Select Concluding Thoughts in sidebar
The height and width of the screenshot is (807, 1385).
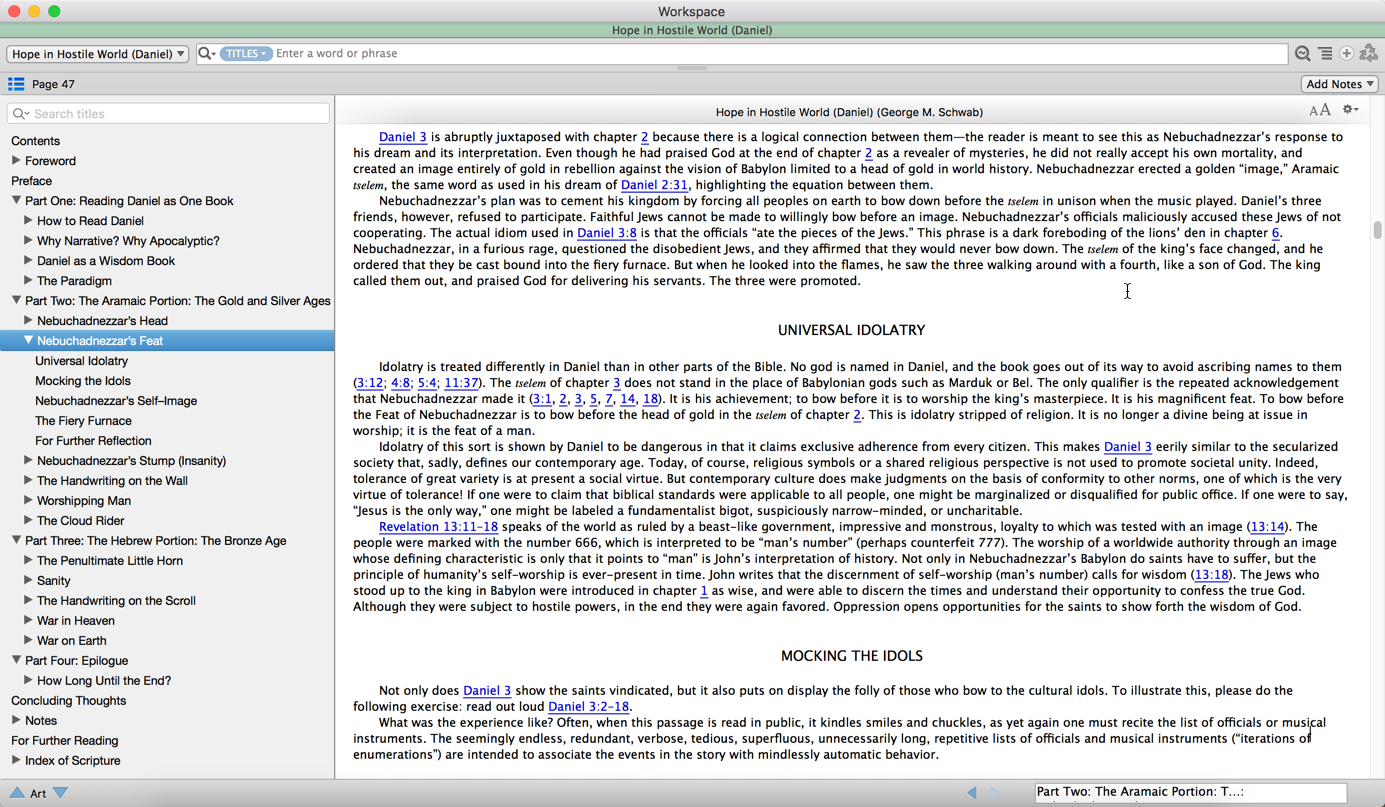pos(68,701)
